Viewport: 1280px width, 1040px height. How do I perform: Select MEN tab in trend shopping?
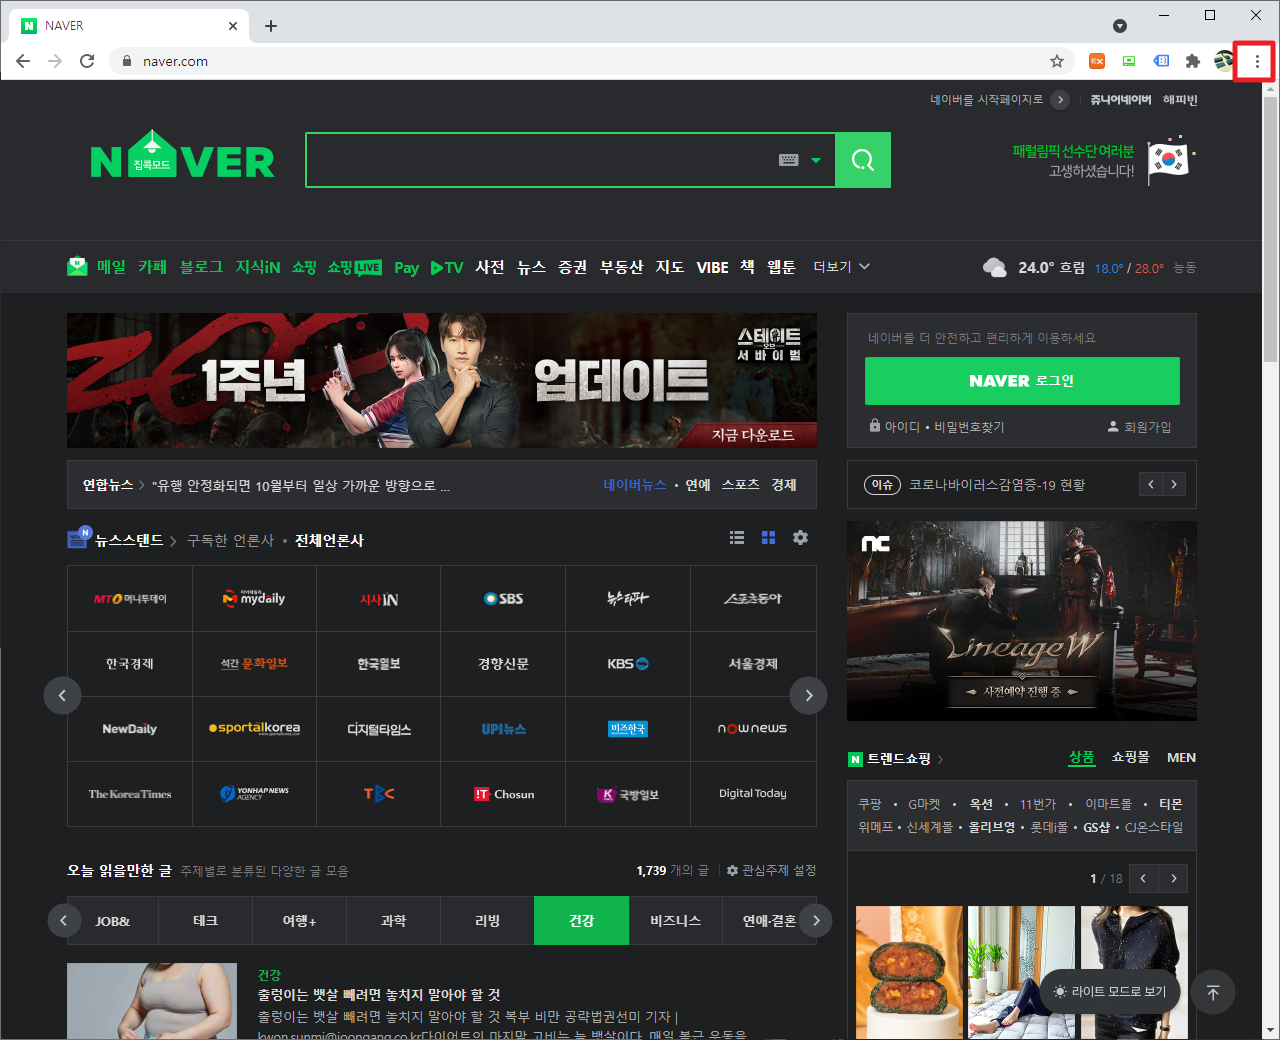(x=1181, y=757)
